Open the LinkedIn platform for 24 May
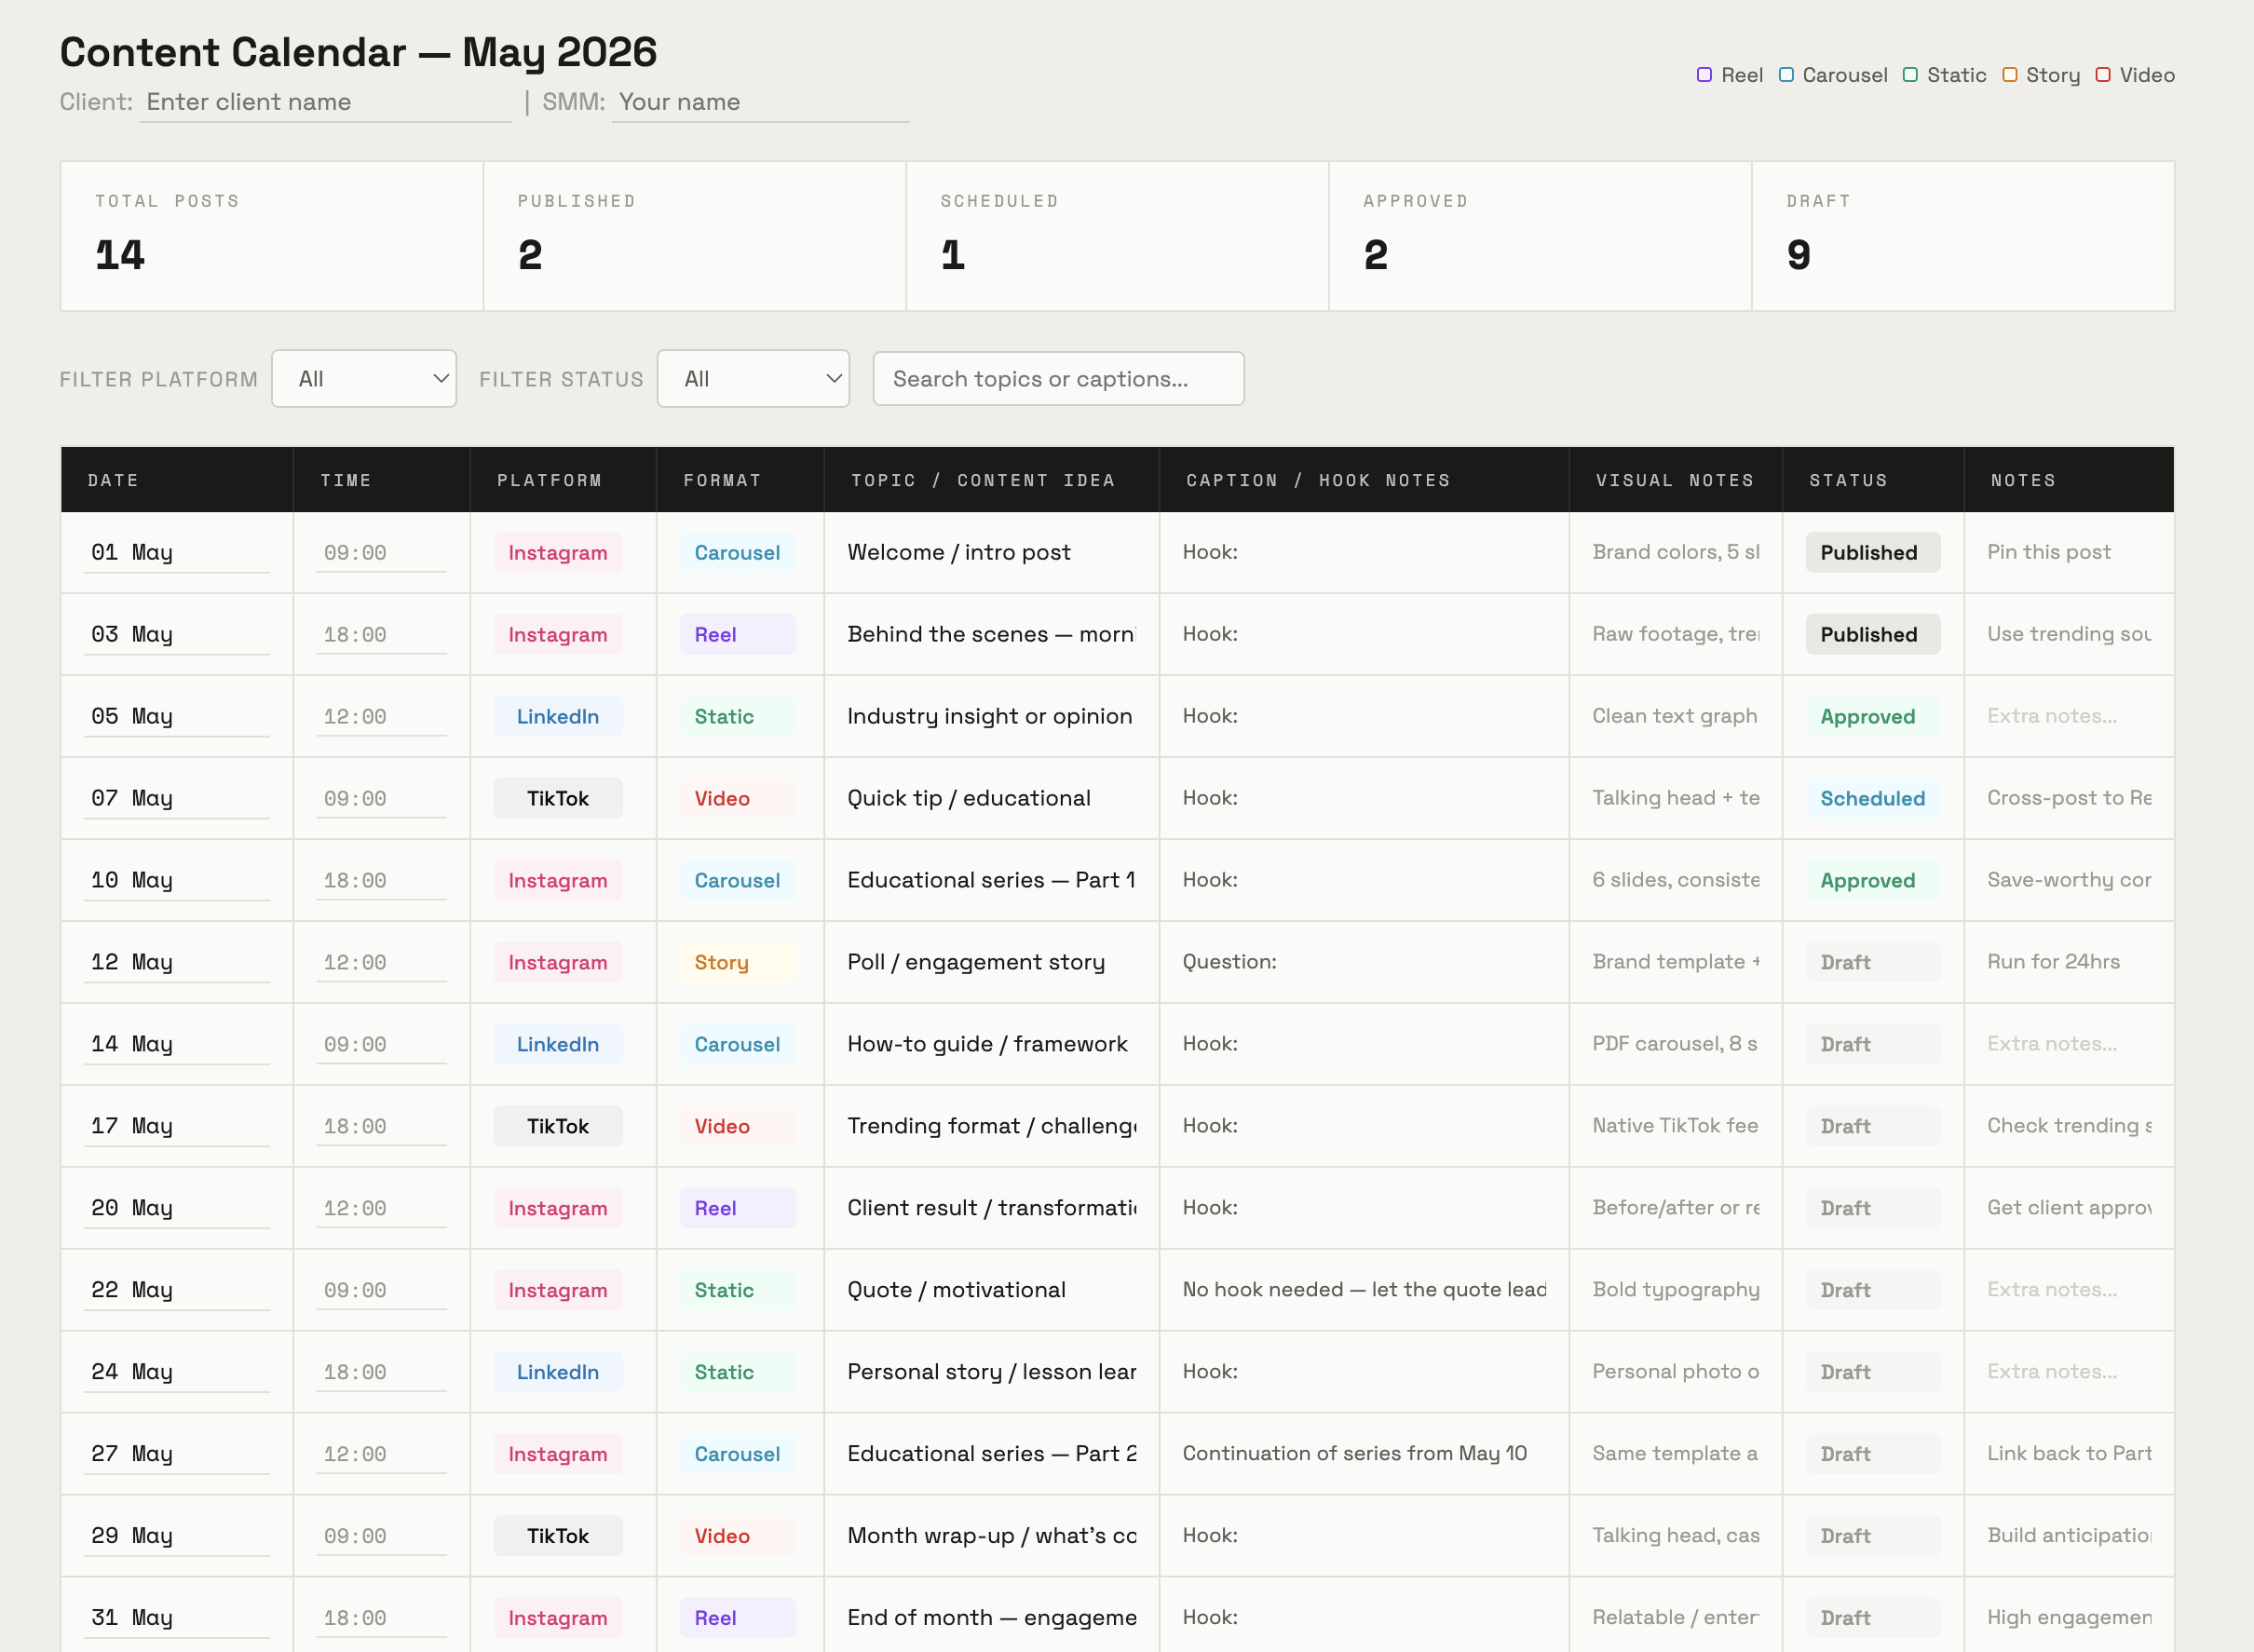Screen dimensions: 2254x1652 558,1373
